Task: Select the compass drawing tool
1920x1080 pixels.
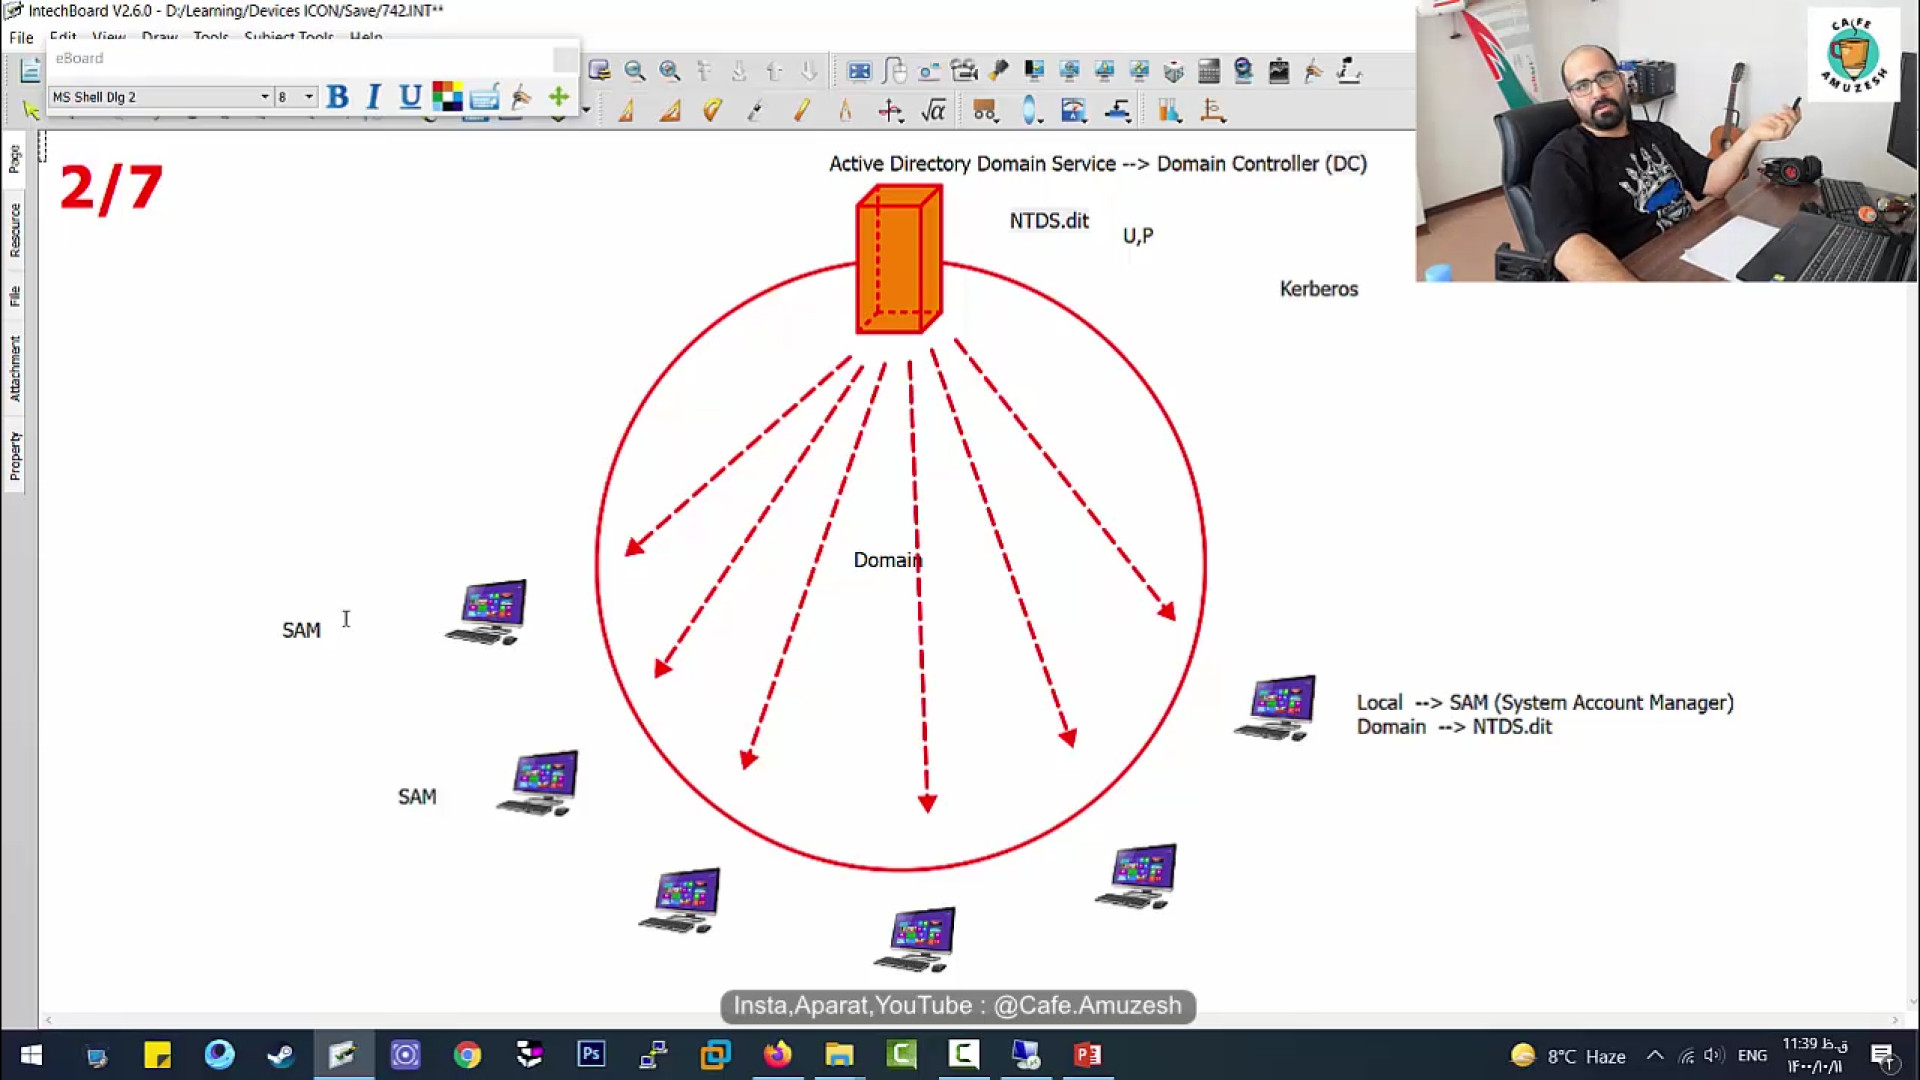Action: [x=845, y=110]
